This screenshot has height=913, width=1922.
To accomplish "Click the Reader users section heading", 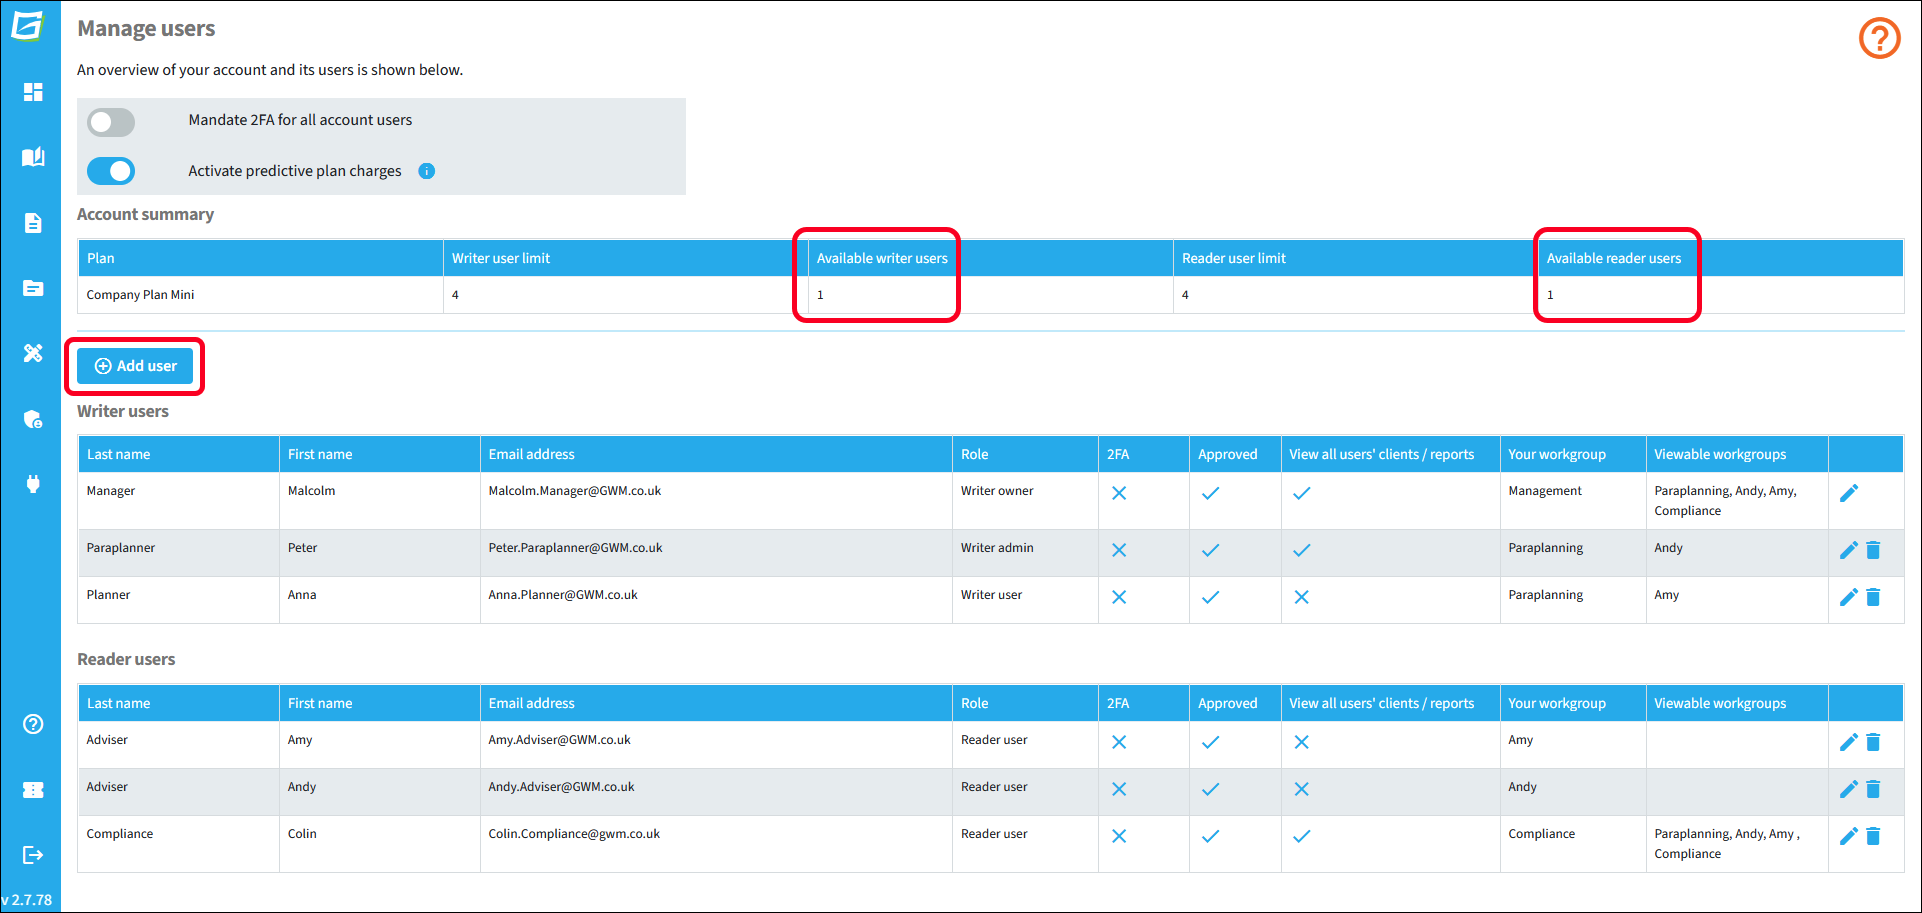I will point(126,659).
